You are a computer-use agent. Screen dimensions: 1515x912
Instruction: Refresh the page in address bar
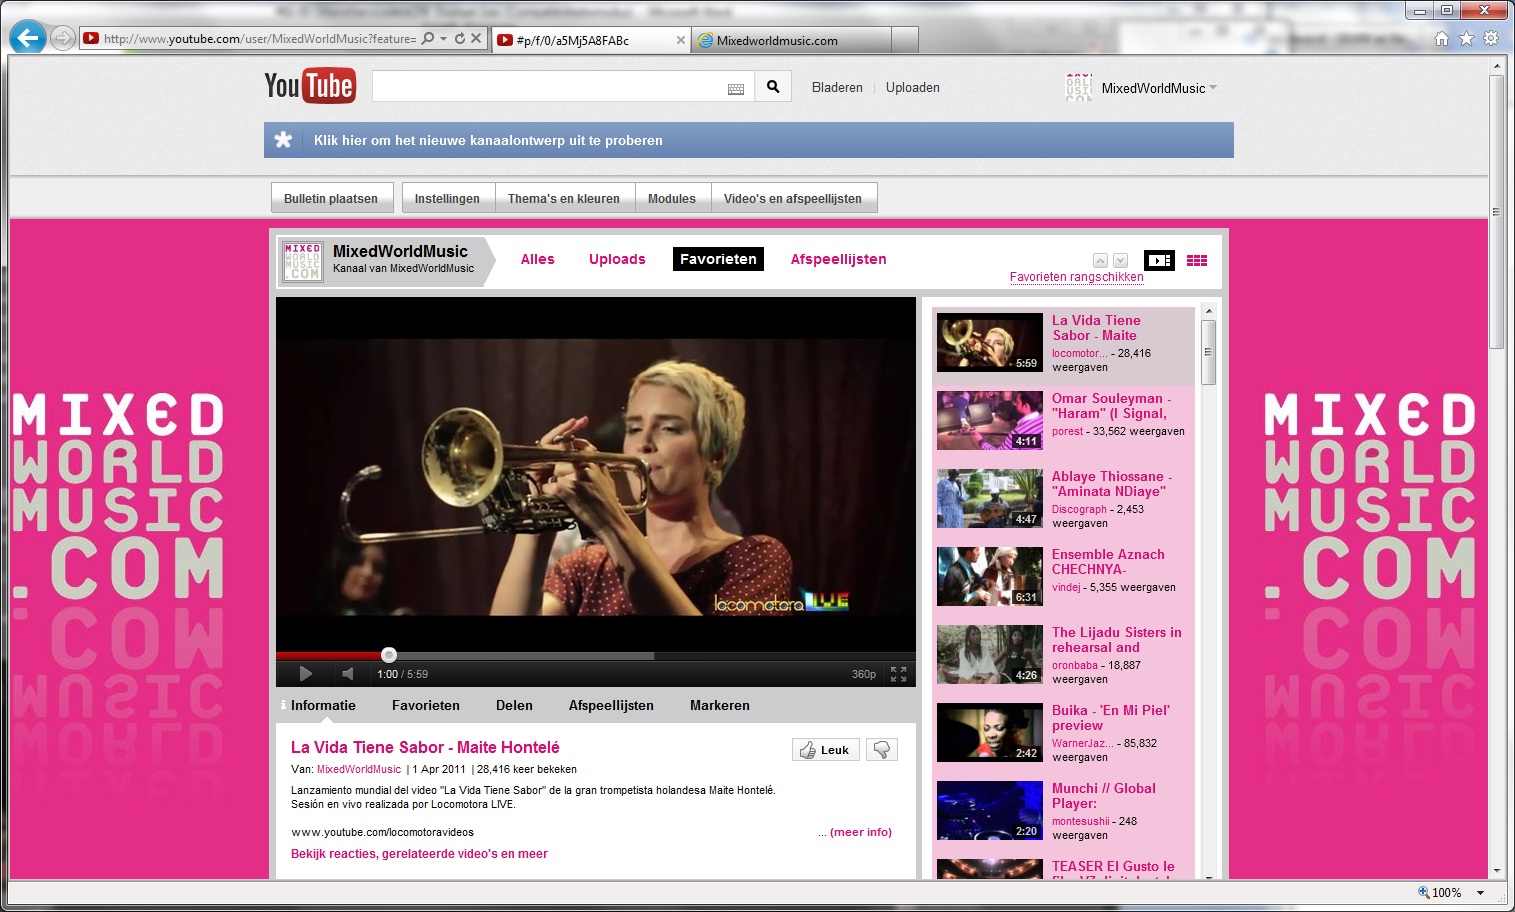[460, 39]
